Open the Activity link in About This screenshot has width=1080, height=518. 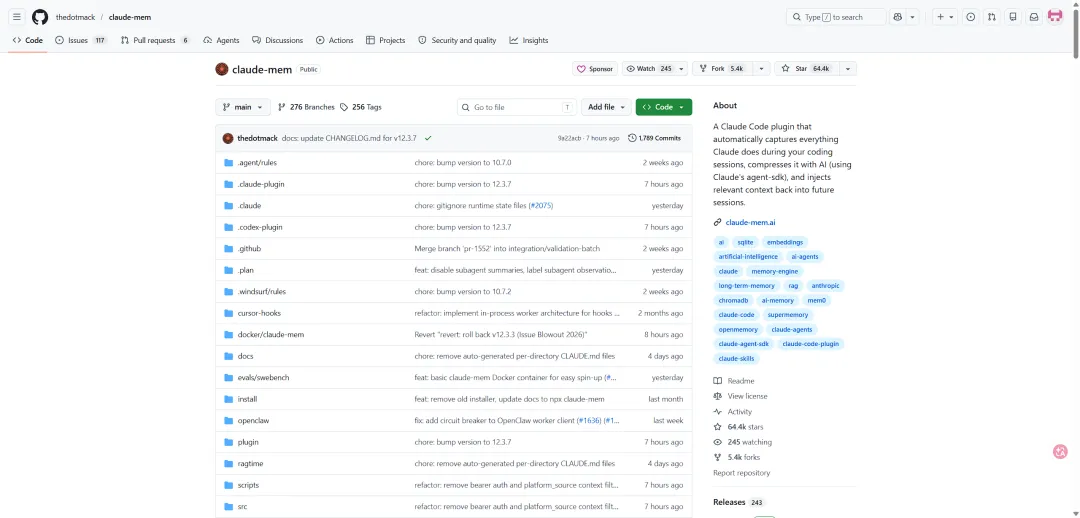pos(733,412)
